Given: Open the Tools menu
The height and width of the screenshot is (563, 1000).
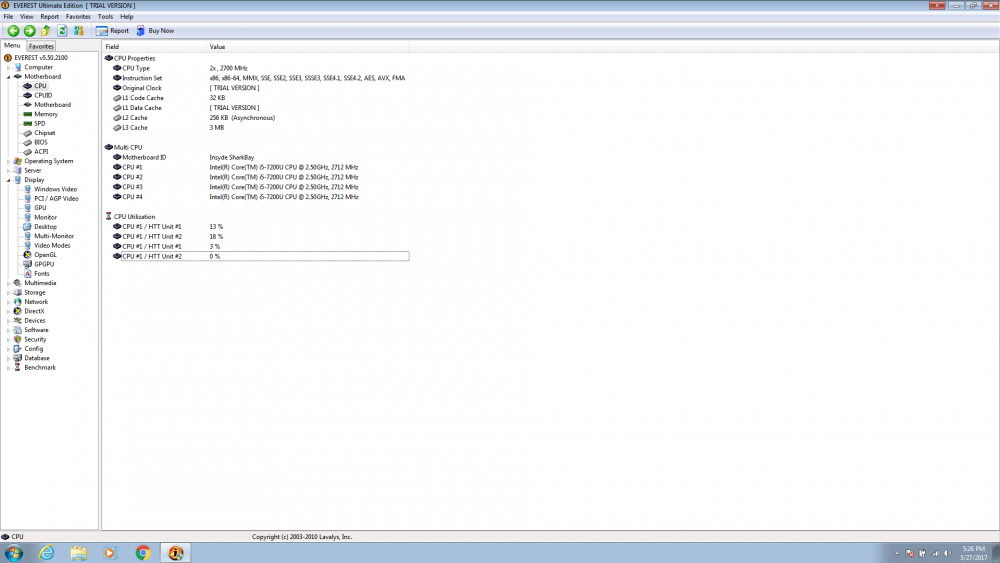Looking at the screenshot, I should [105, 17].
